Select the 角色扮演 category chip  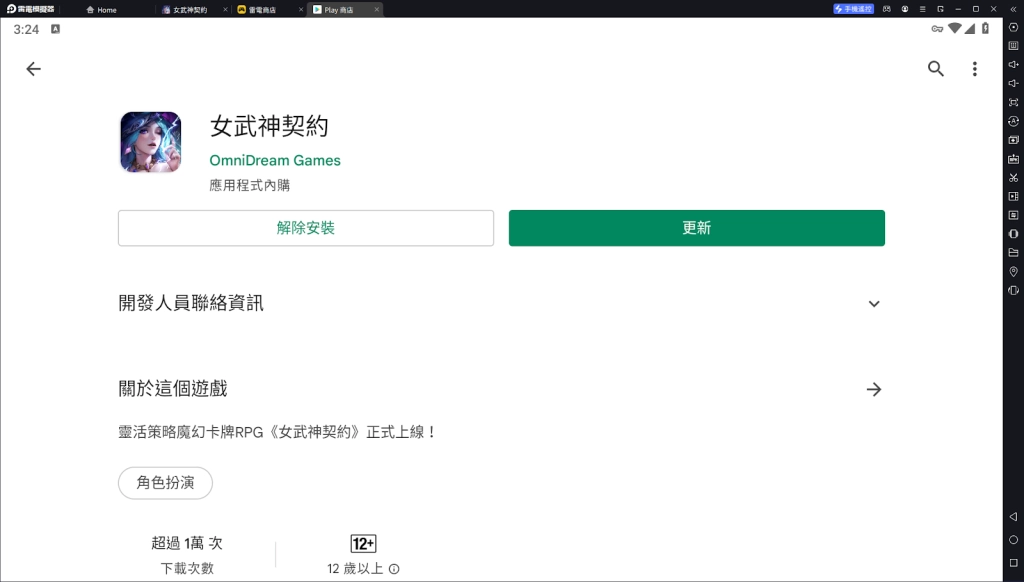coord(165,483)
